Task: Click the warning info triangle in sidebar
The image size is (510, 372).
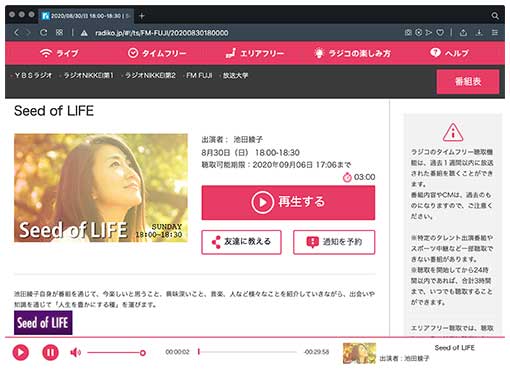Action: click(x=453, y=132)
